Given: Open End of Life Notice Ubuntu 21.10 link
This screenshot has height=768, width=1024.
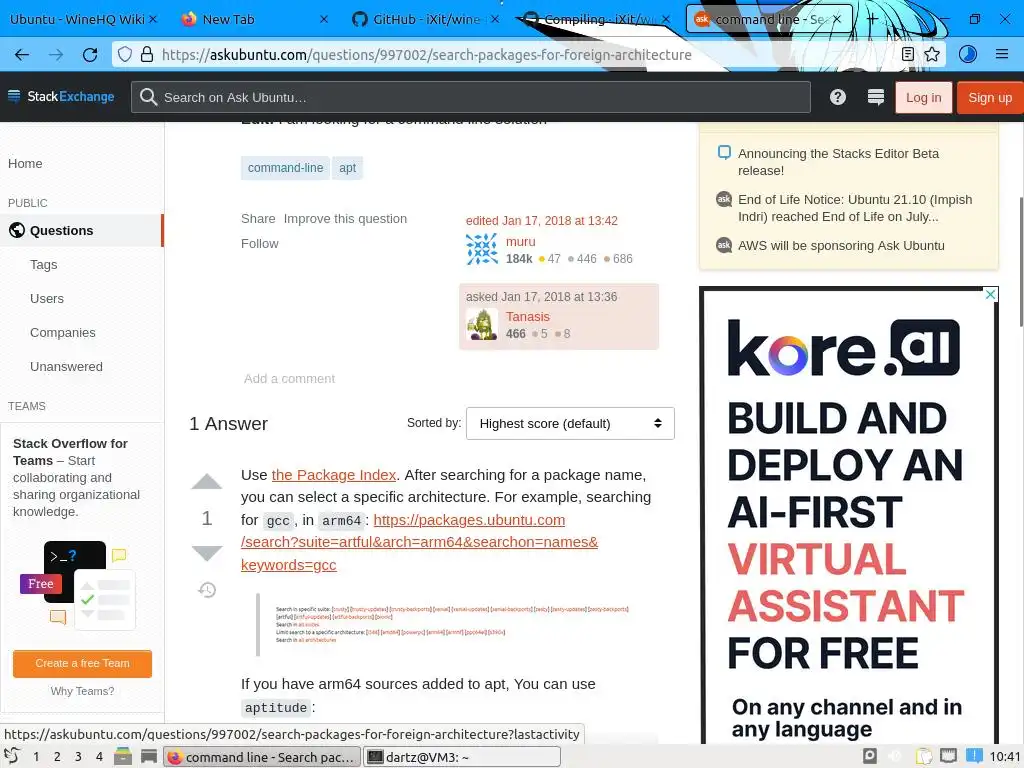Looking at the screenshot, I should coord(855,208).
